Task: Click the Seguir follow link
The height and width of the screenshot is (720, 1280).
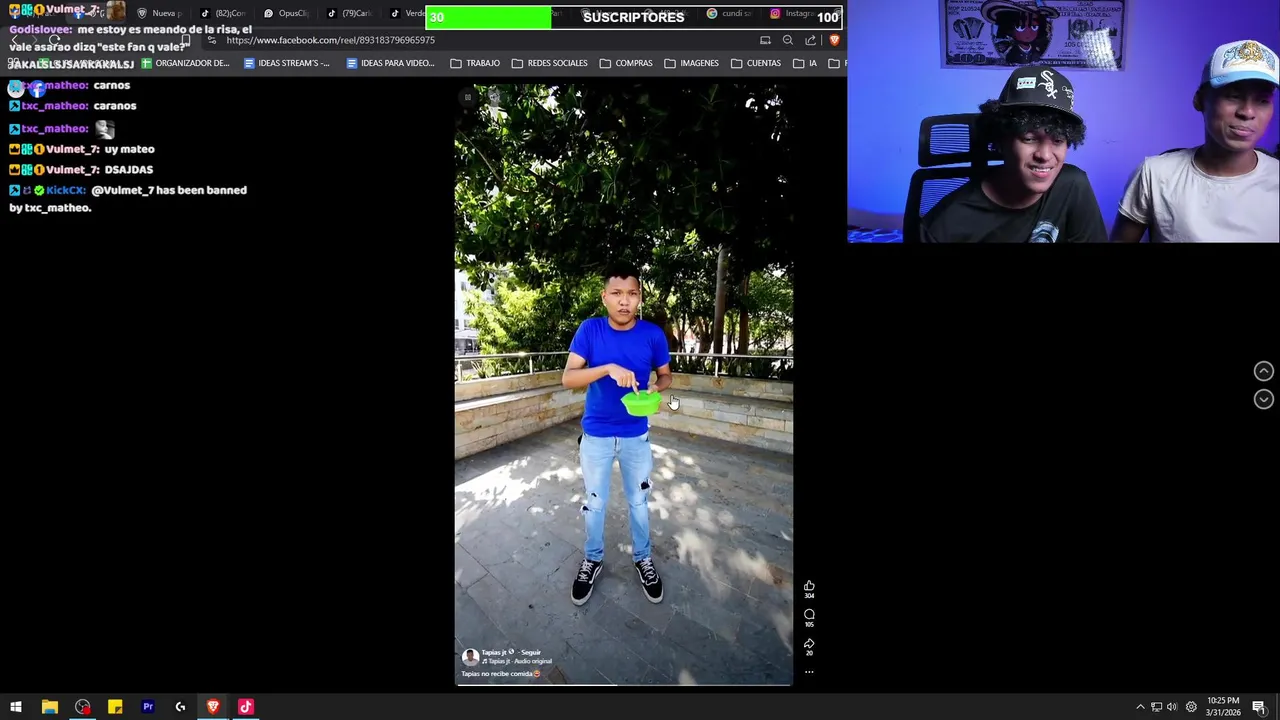Action: coord(530,652)
